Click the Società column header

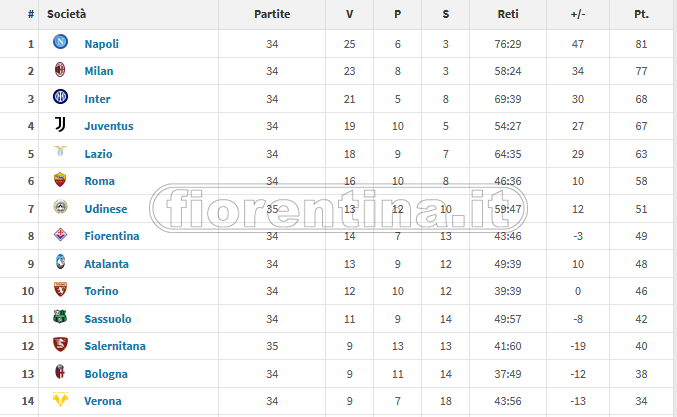coord(67,15)
